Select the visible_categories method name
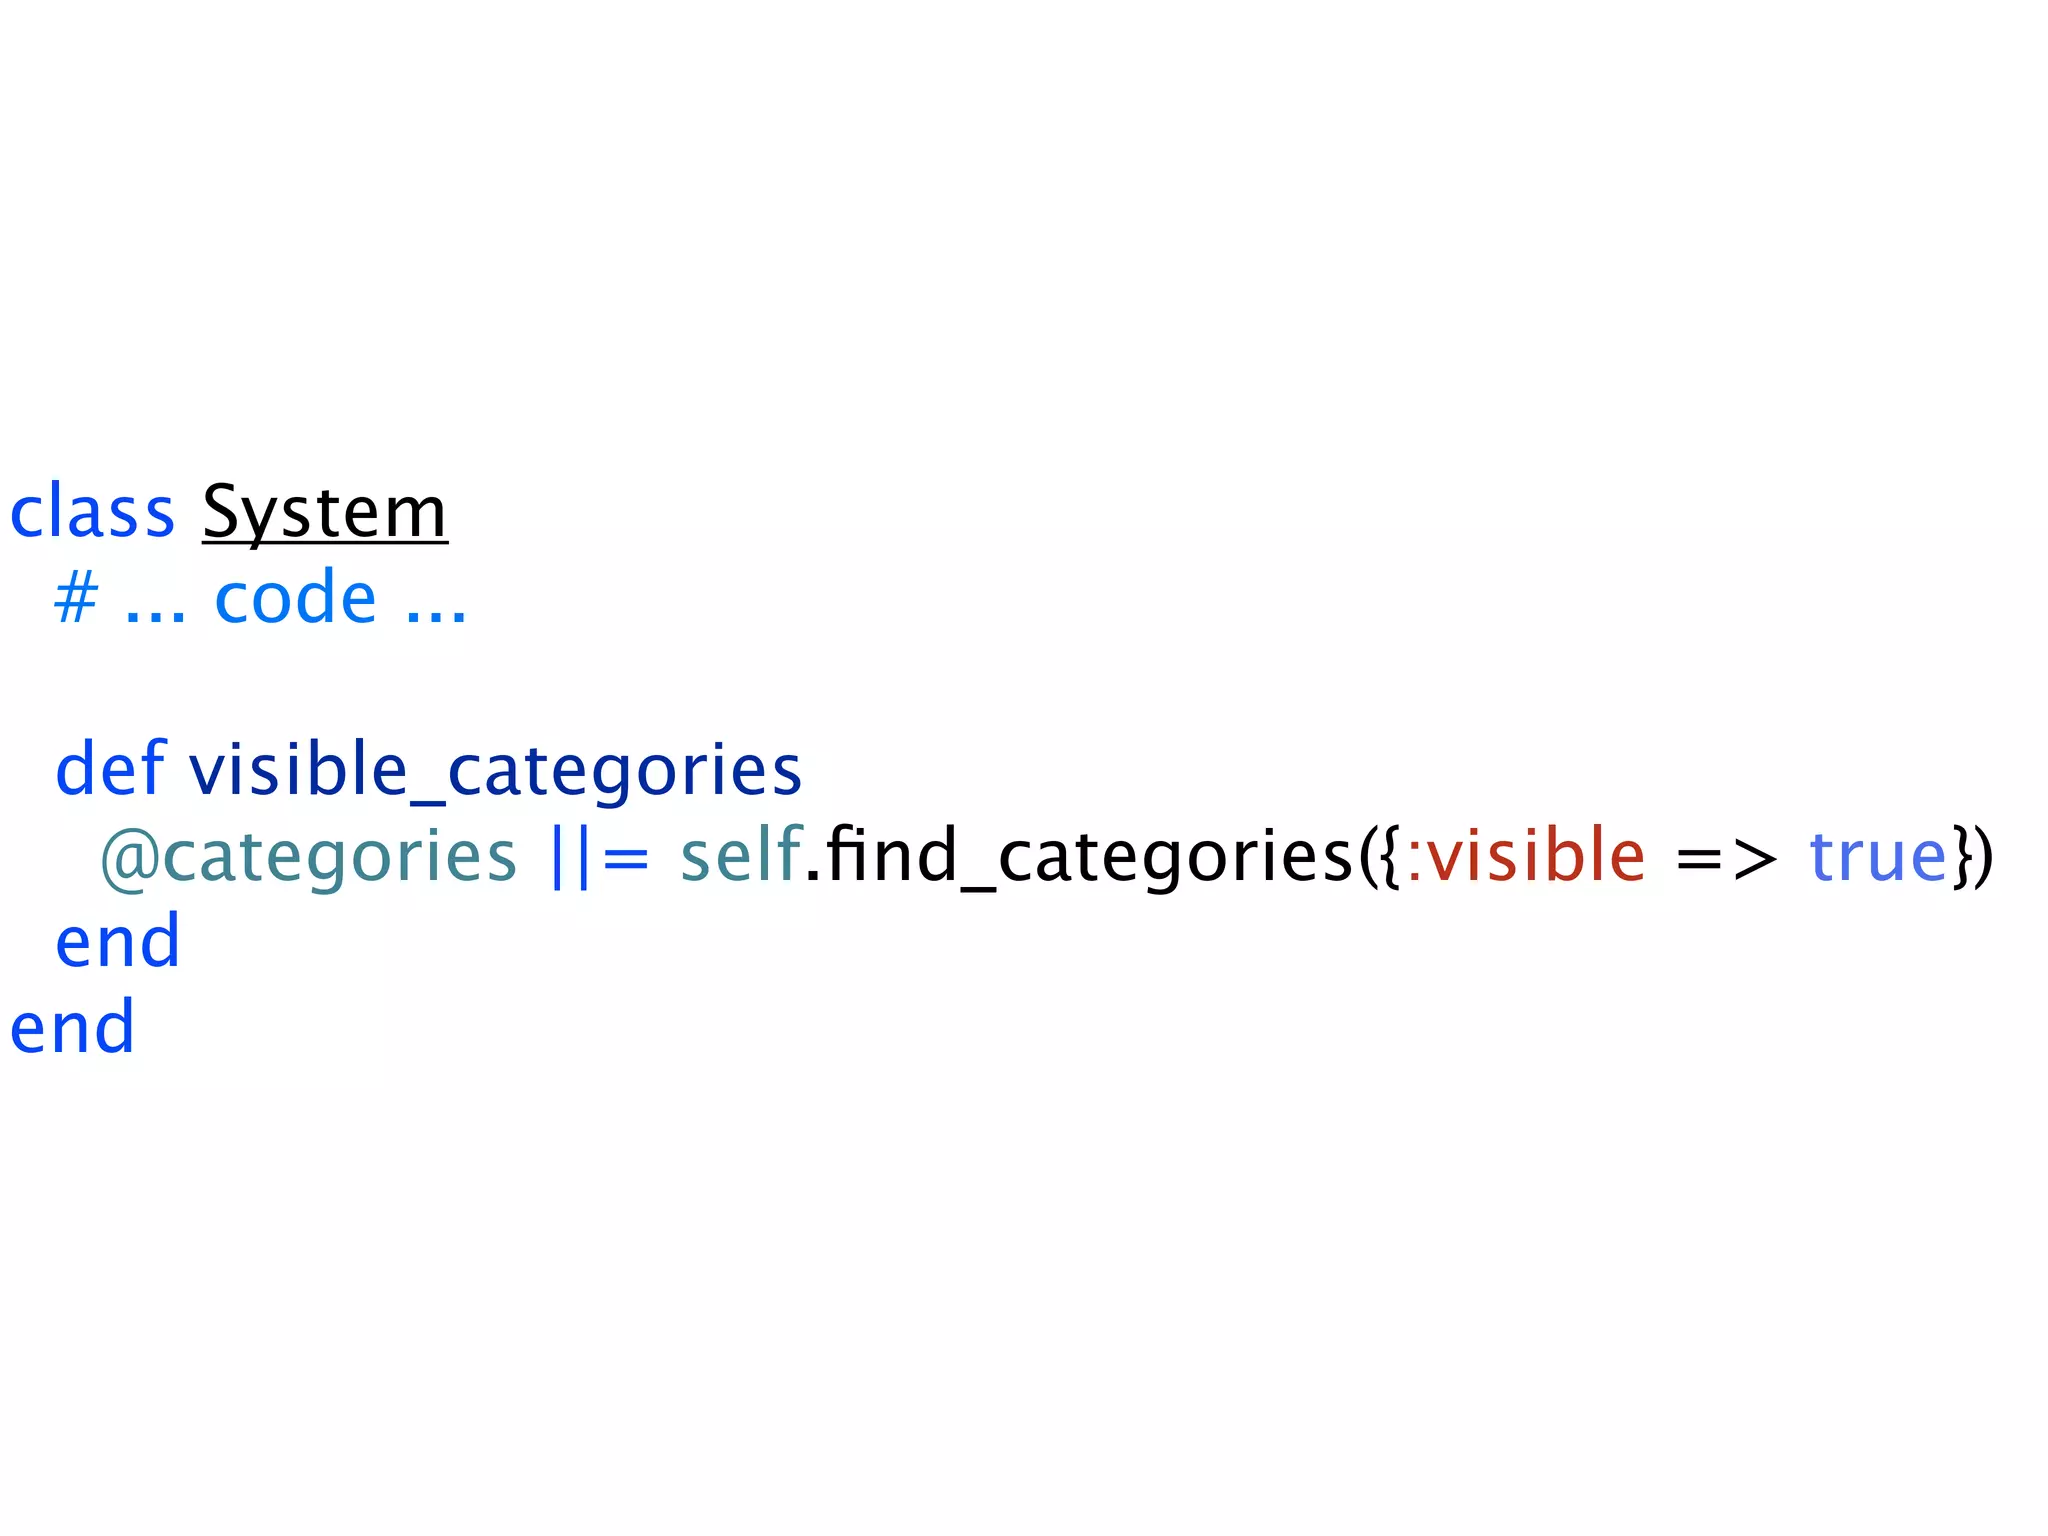The image size is (2048, 1536). pos(496,772)
